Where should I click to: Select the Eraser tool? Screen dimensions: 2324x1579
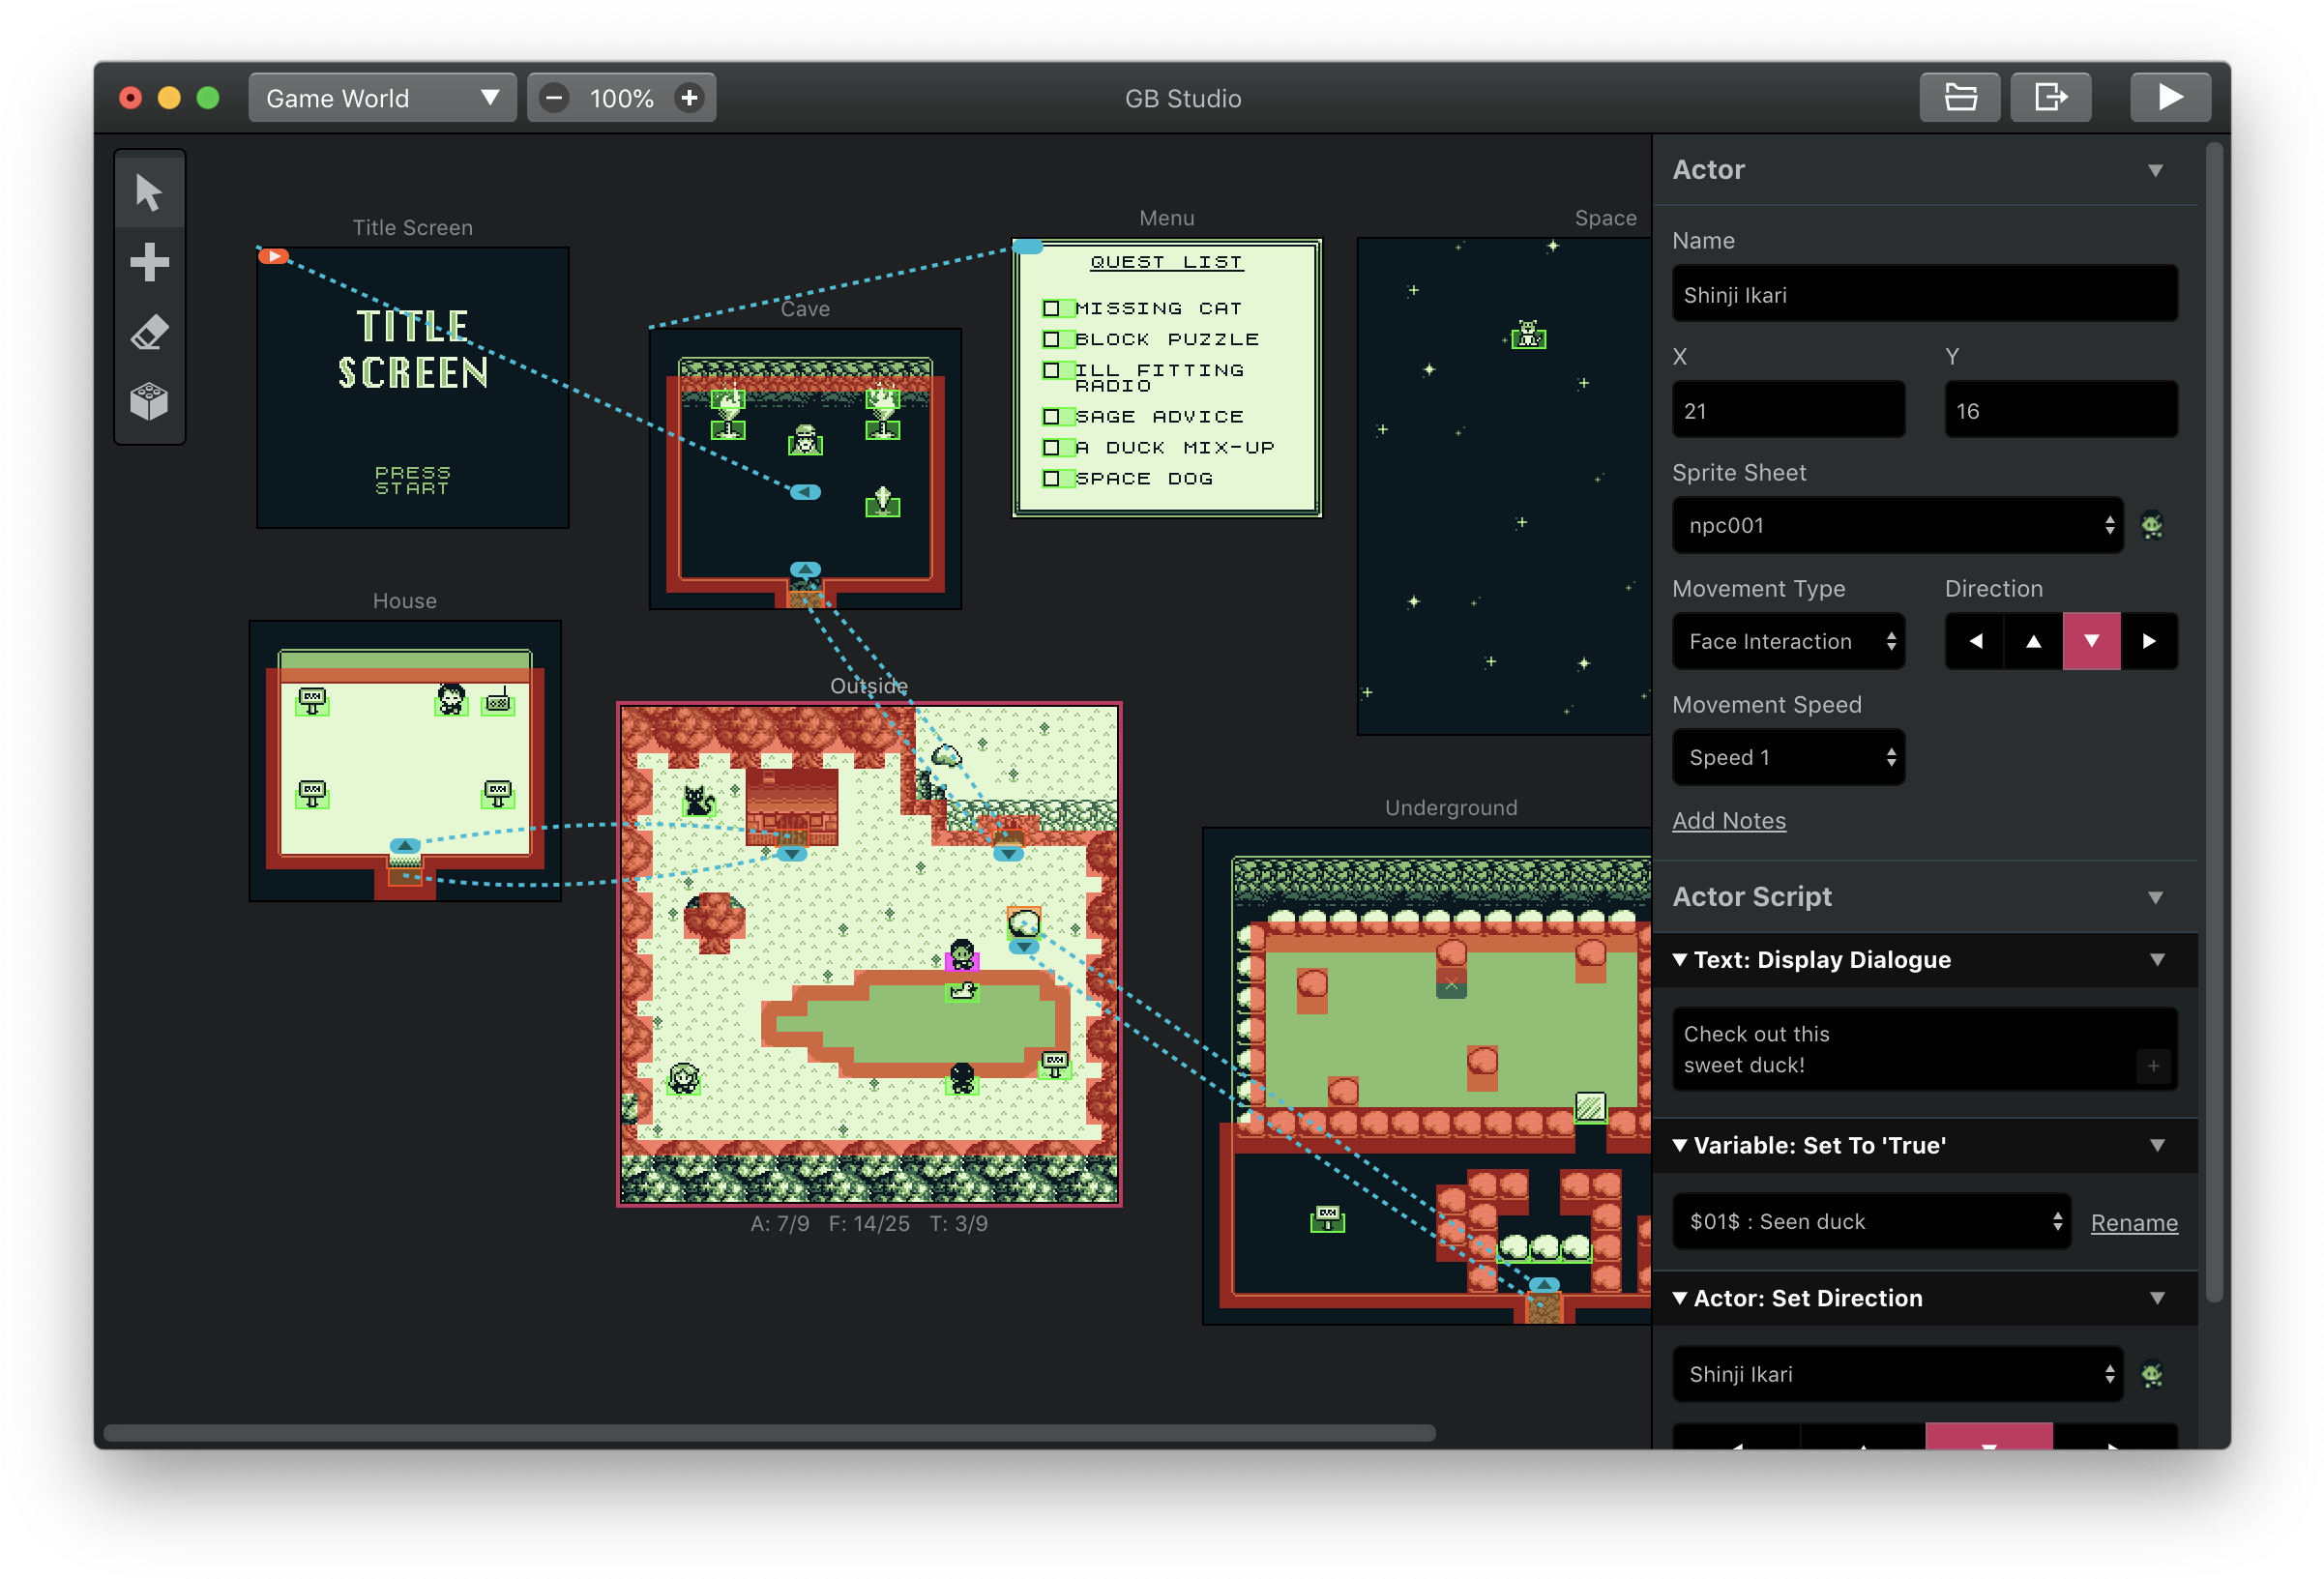click(x=149, y=332)
